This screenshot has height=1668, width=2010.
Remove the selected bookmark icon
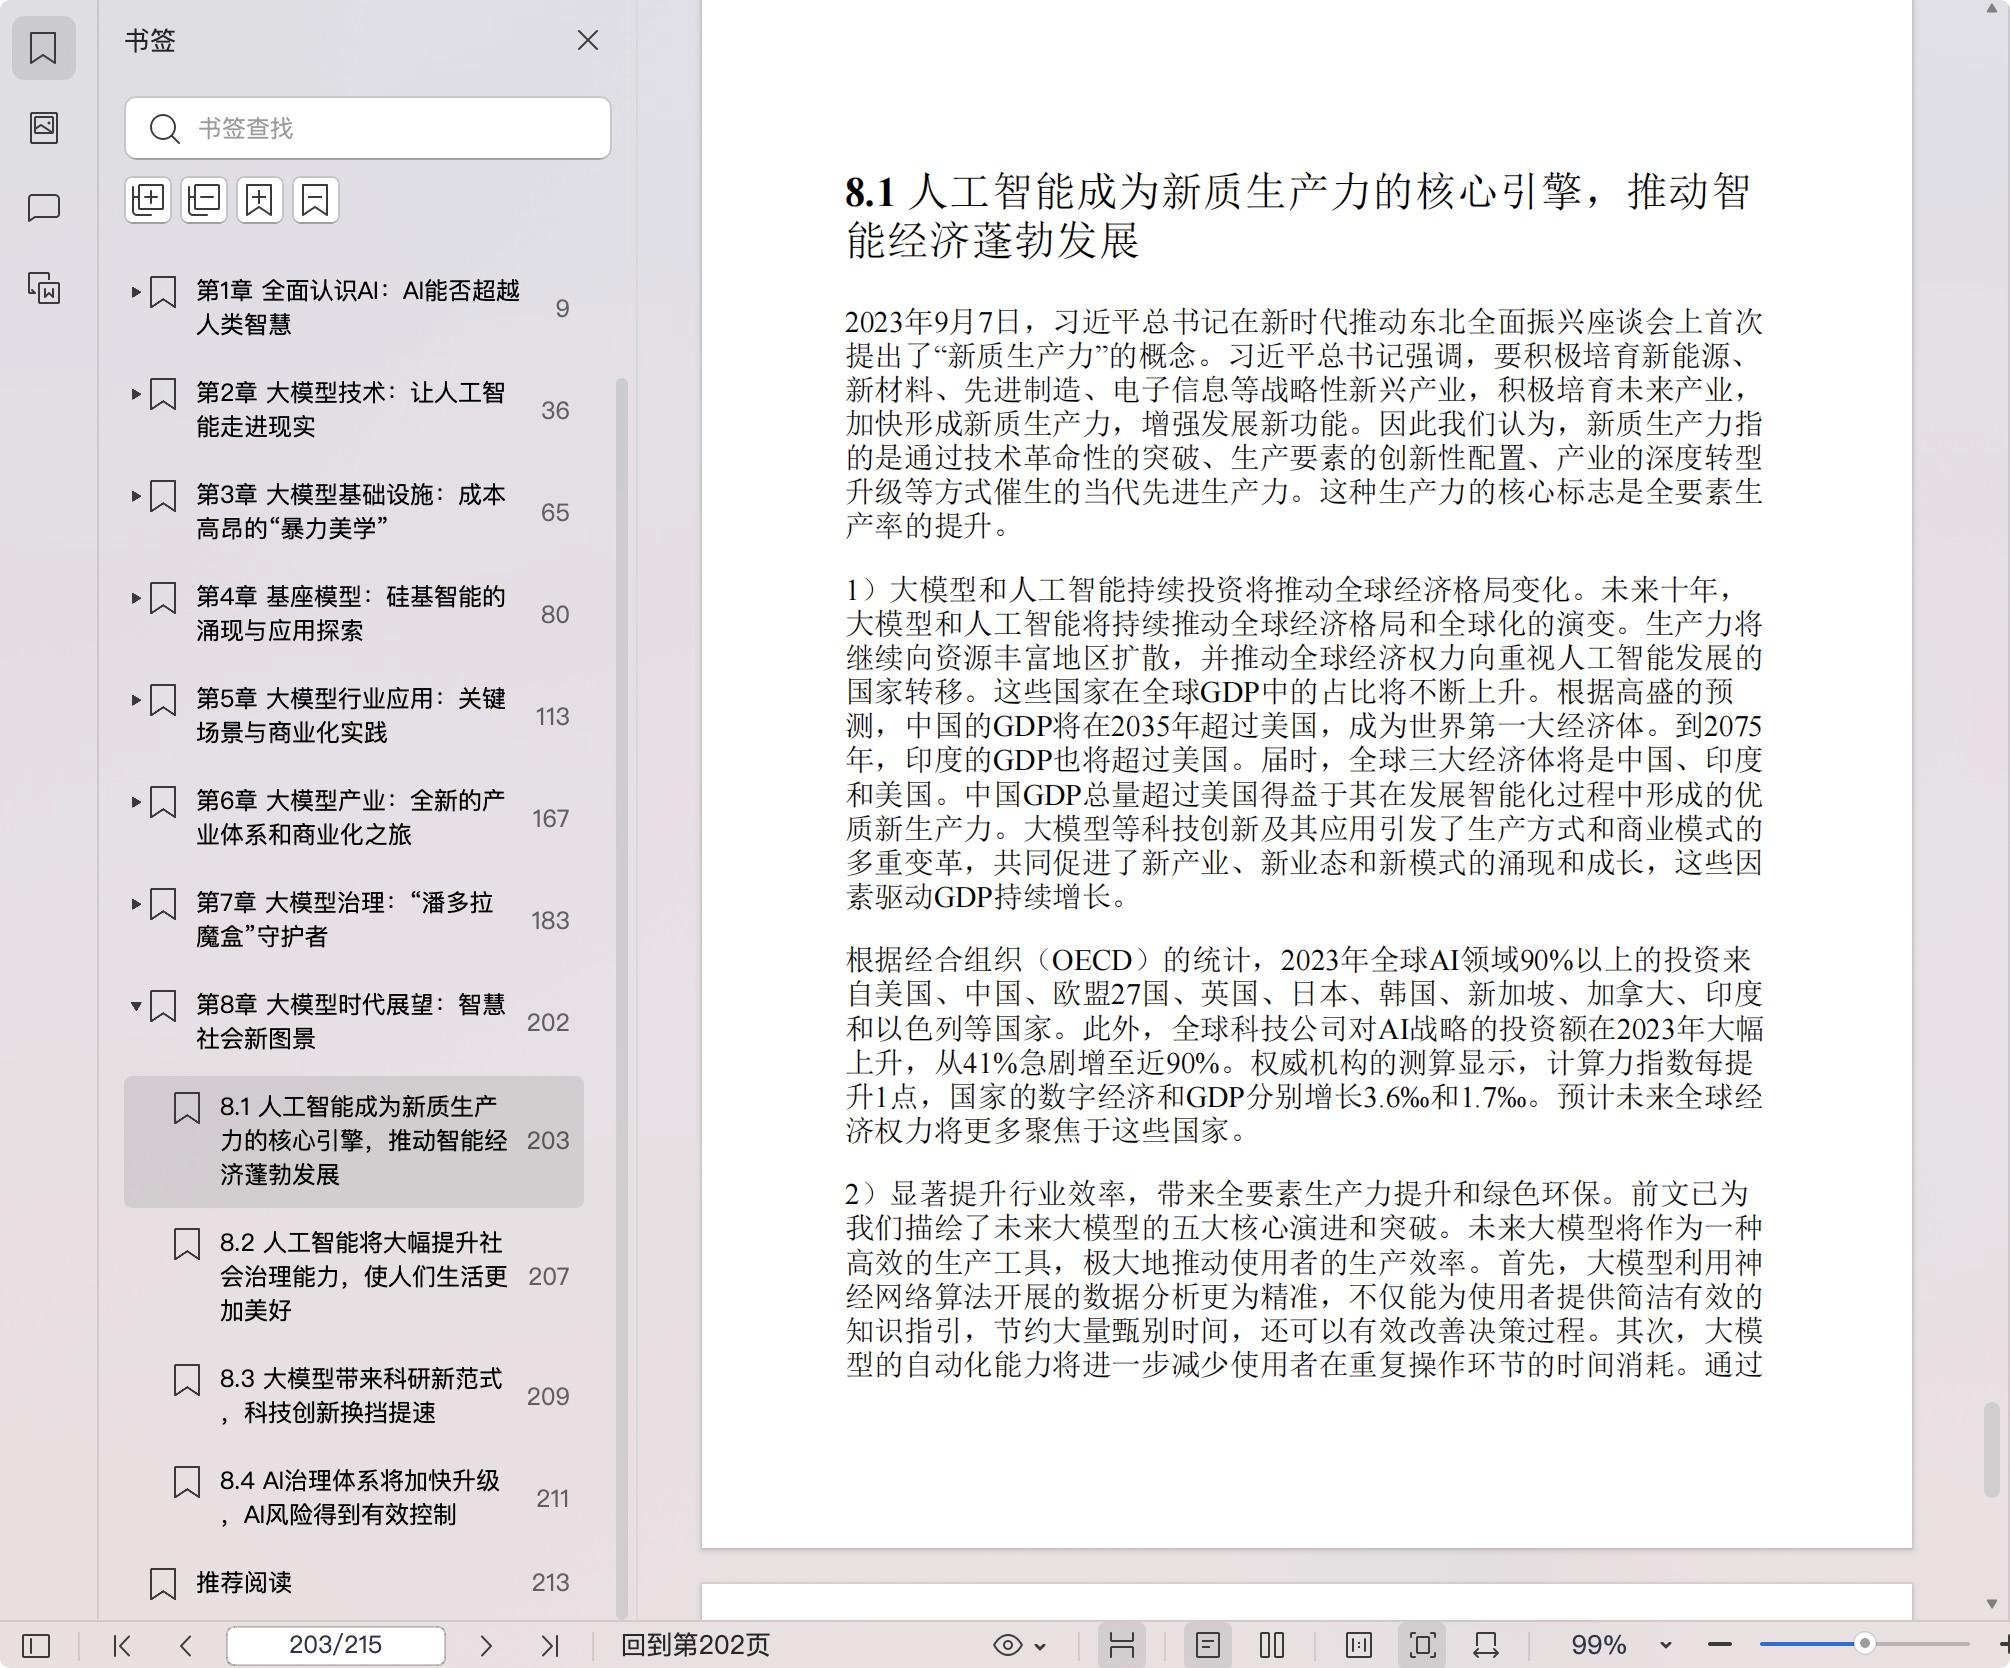316,200
